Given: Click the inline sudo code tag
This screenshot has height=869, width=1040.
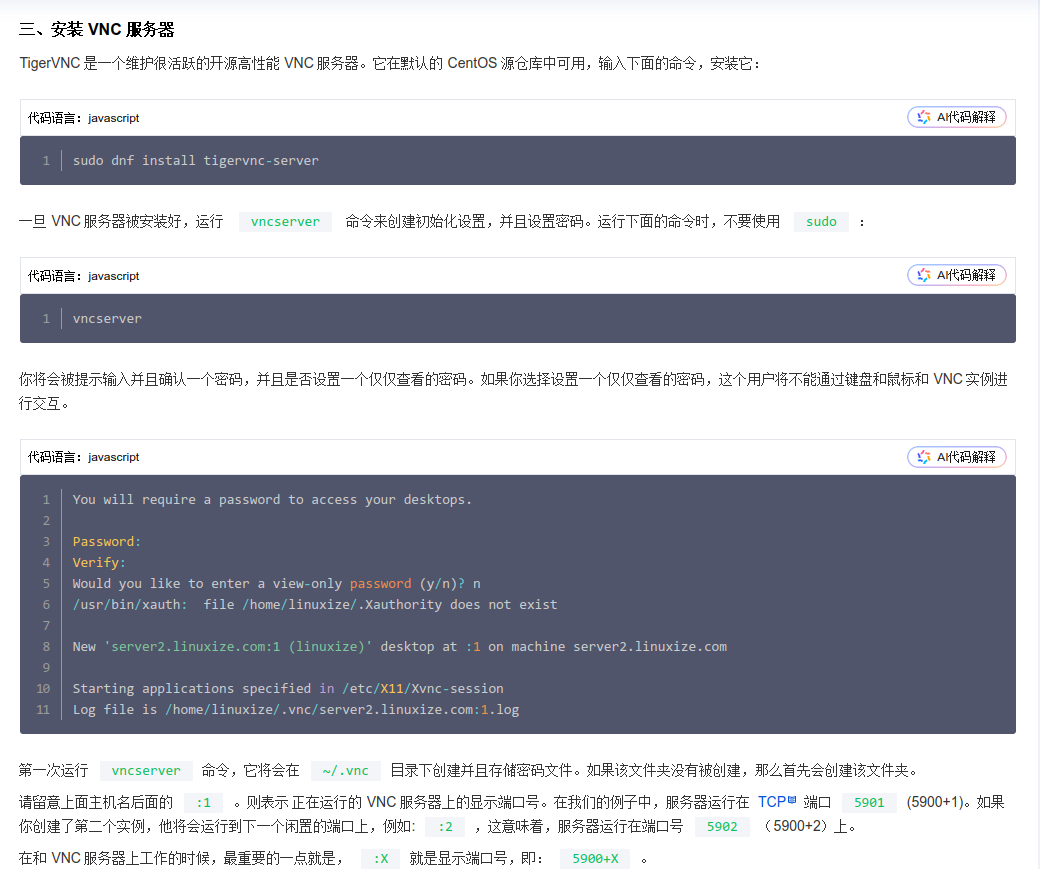Looking at the screenshot, I should point(821,222).
